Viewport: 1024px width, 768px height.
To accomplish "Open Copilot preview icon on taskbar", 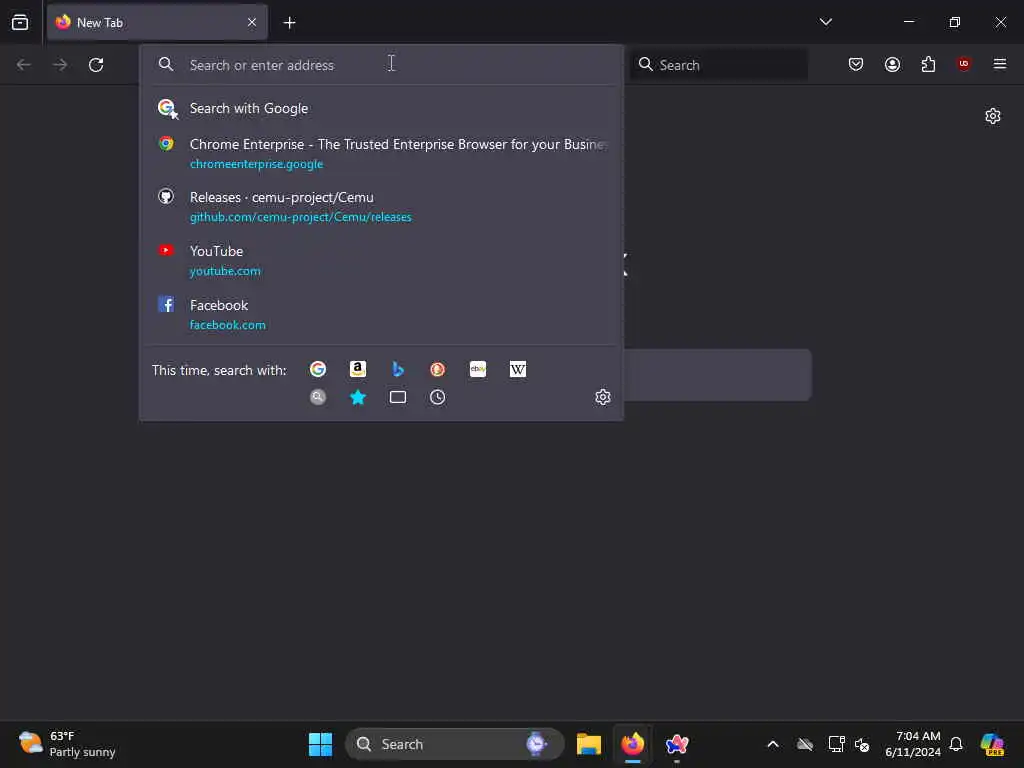I will click(992, 744).
